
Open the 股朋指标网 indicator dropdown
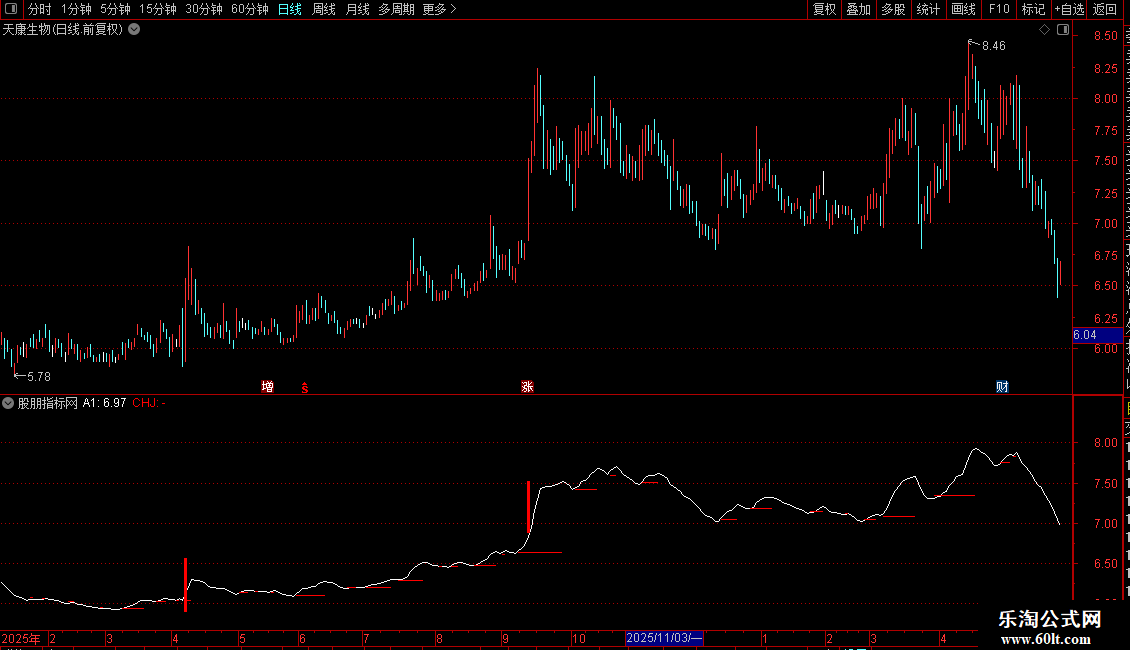pyautogui.click(x=8, y=403)
